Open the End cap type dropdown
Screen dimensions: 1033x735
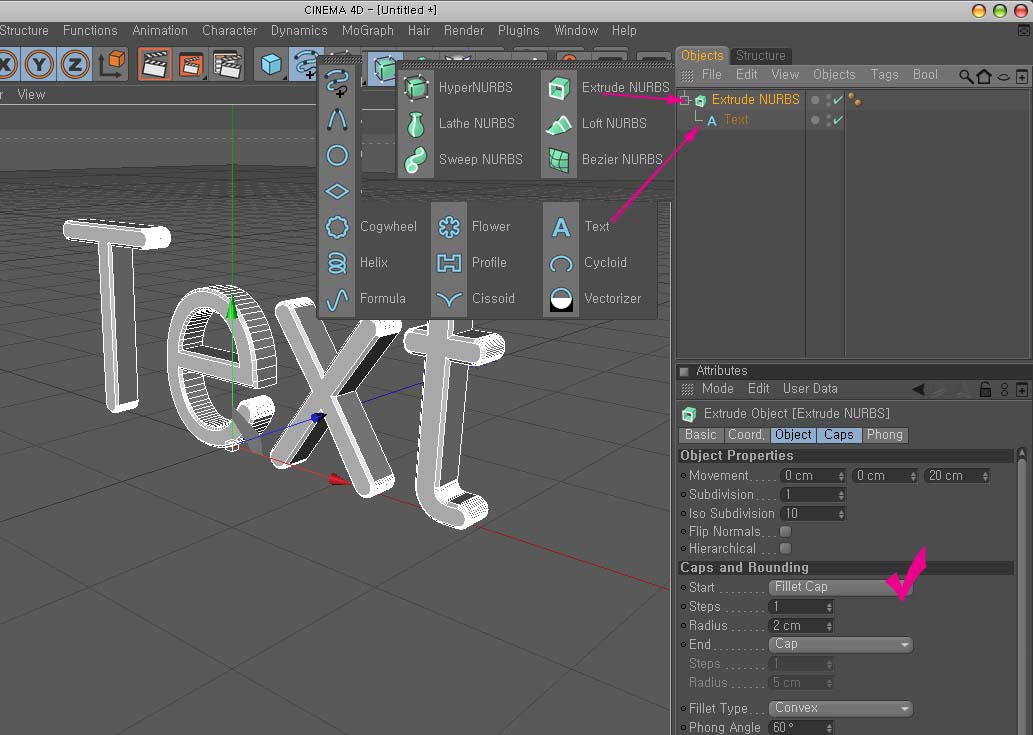click(841, 645)
